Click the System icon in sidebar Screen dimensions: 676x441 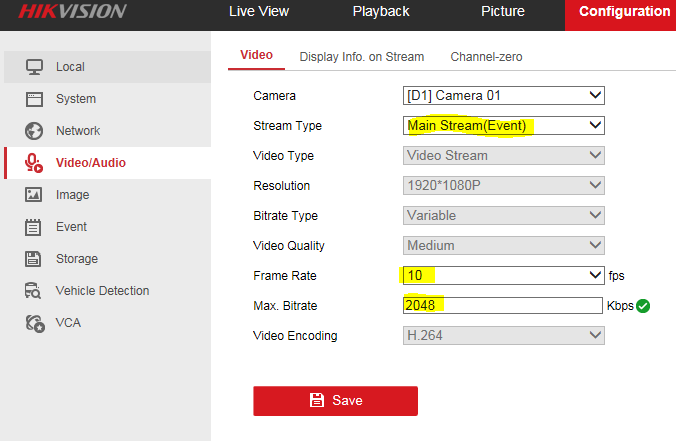[x=34, y=99]
